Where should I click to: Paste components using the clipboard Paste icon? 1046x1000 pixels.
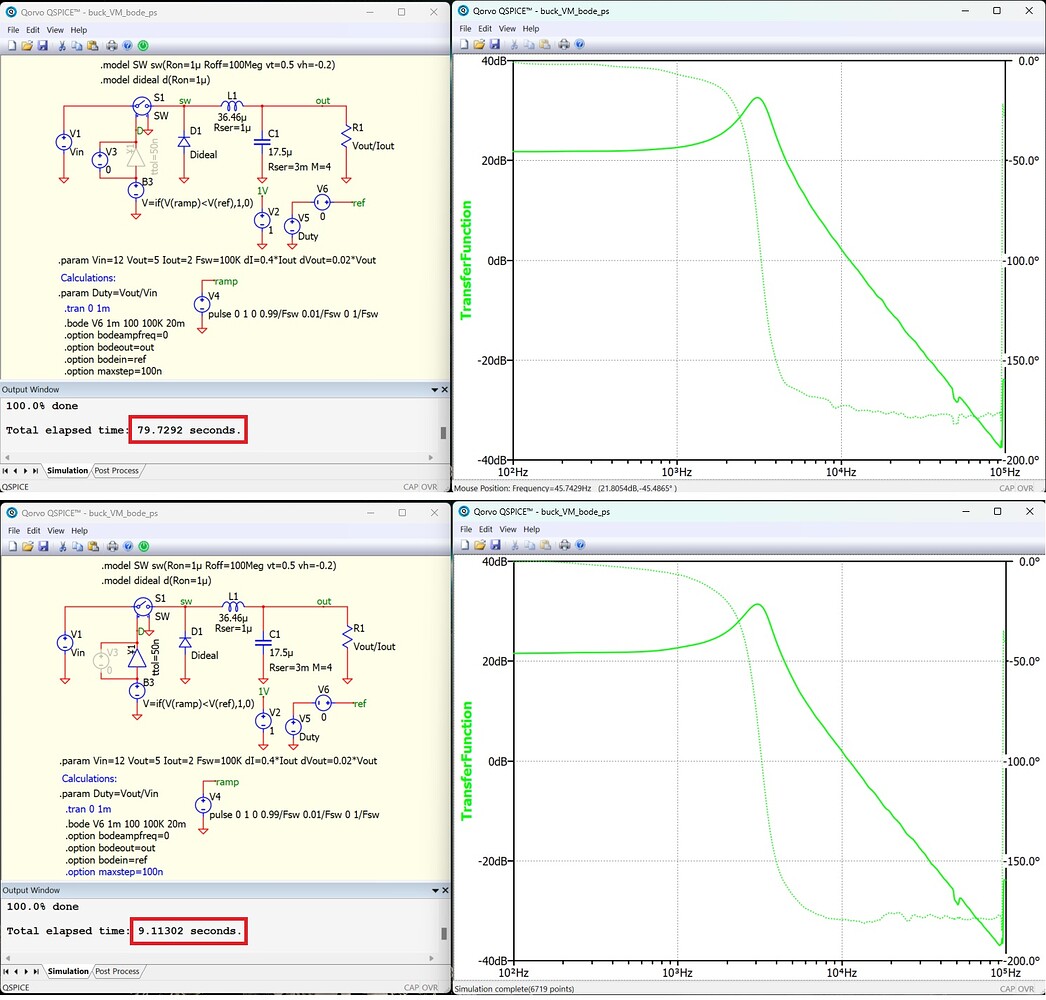coord(91,45)
